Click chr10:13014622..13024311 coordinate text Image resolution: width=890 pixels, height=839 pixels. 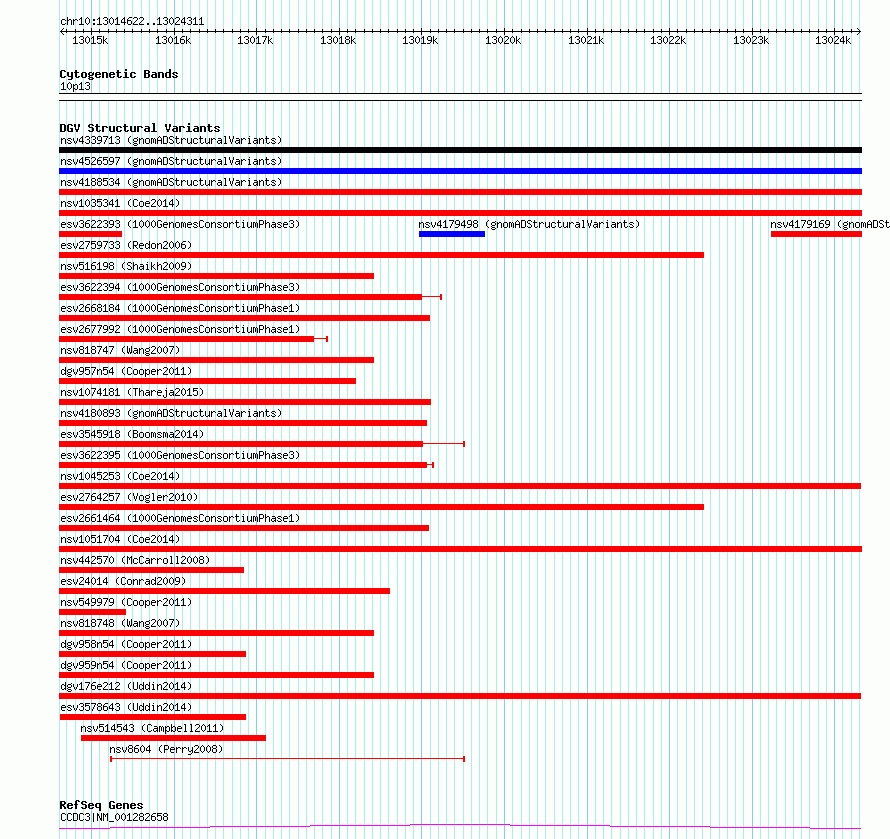[132, 22]
